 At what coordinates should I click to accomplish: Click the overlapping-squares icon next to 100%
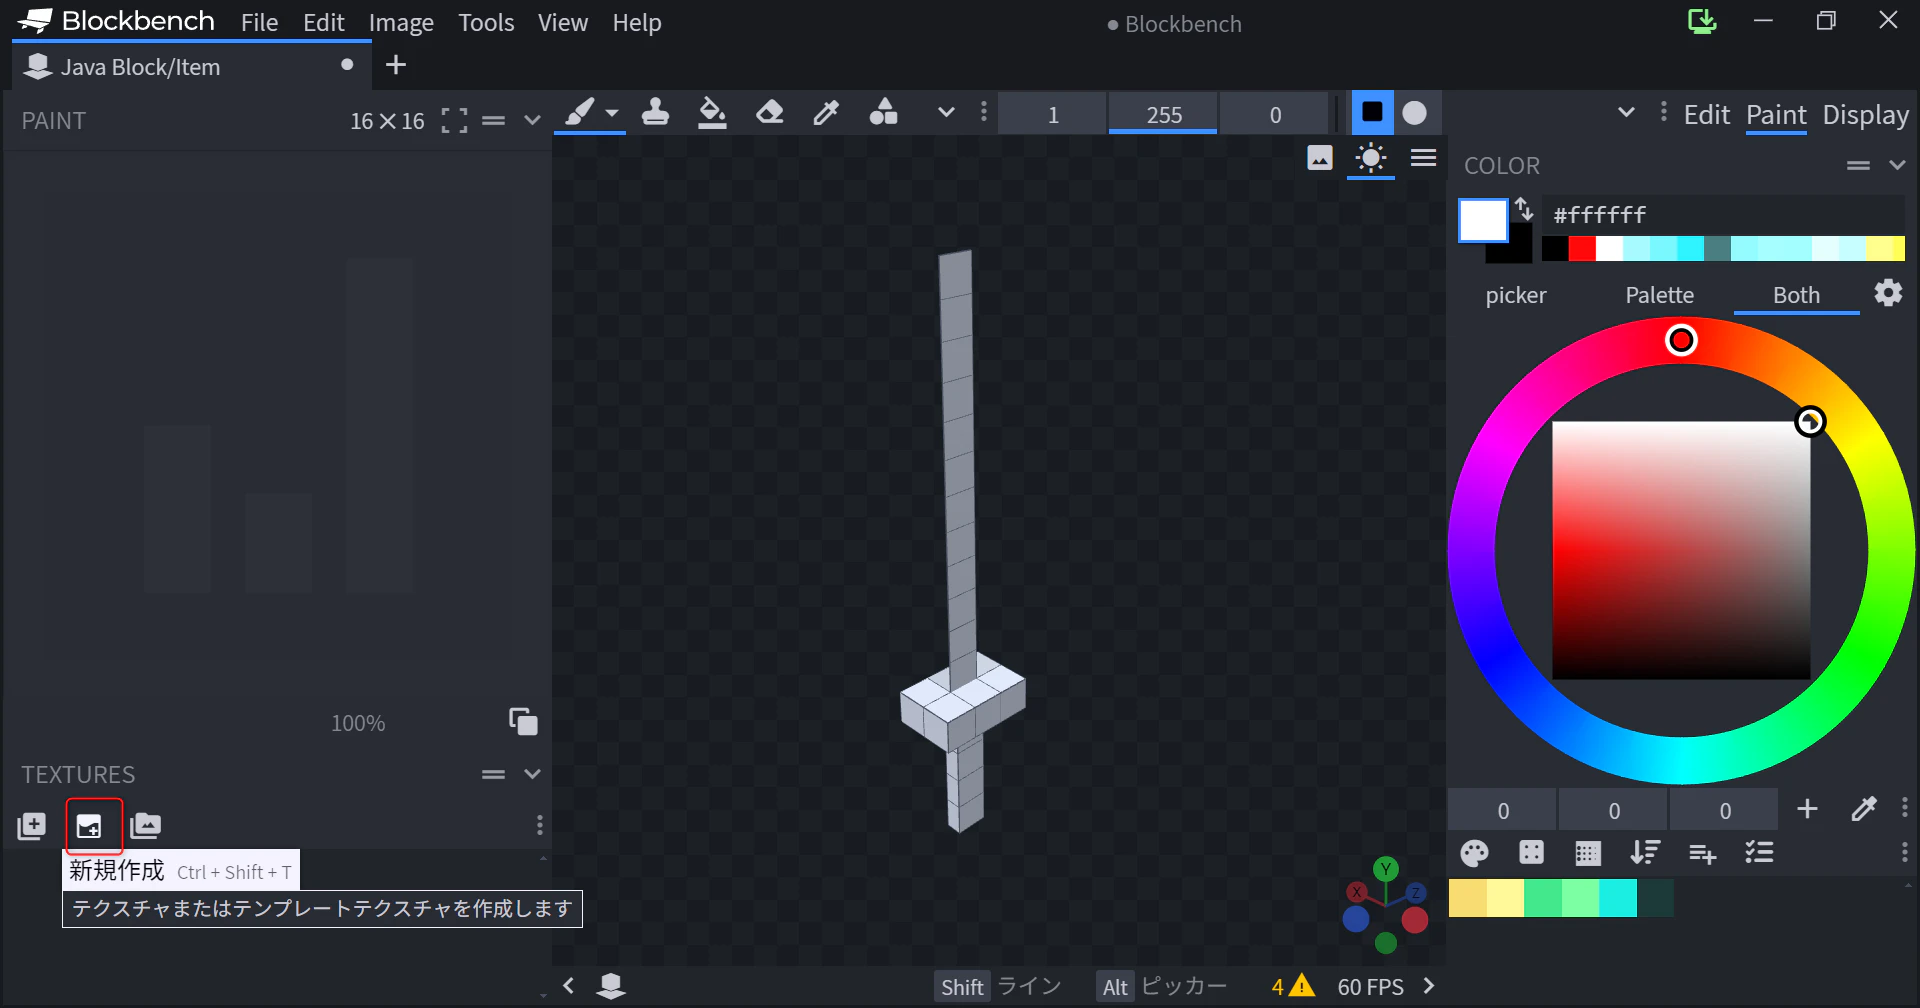click(523, 721)
